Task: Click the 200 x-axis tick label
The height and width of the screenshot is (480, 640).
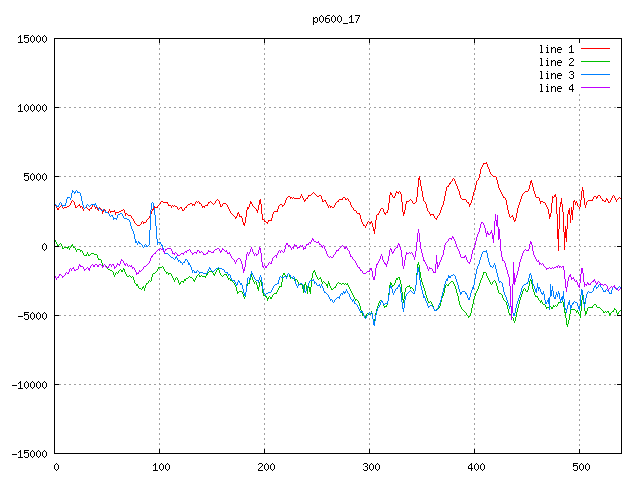Action: (x=265, y=467)
